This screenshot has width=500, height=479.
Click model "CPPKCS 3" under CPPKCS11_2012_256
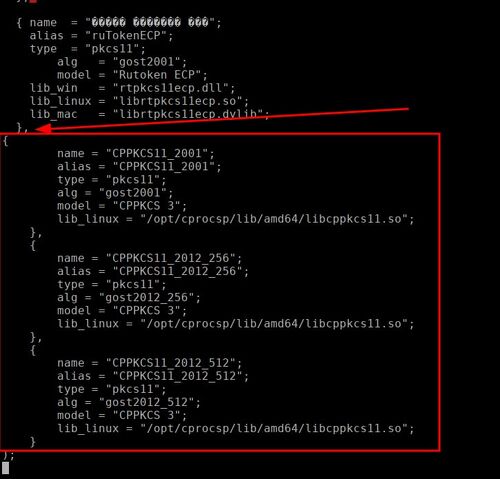(122, 311)
